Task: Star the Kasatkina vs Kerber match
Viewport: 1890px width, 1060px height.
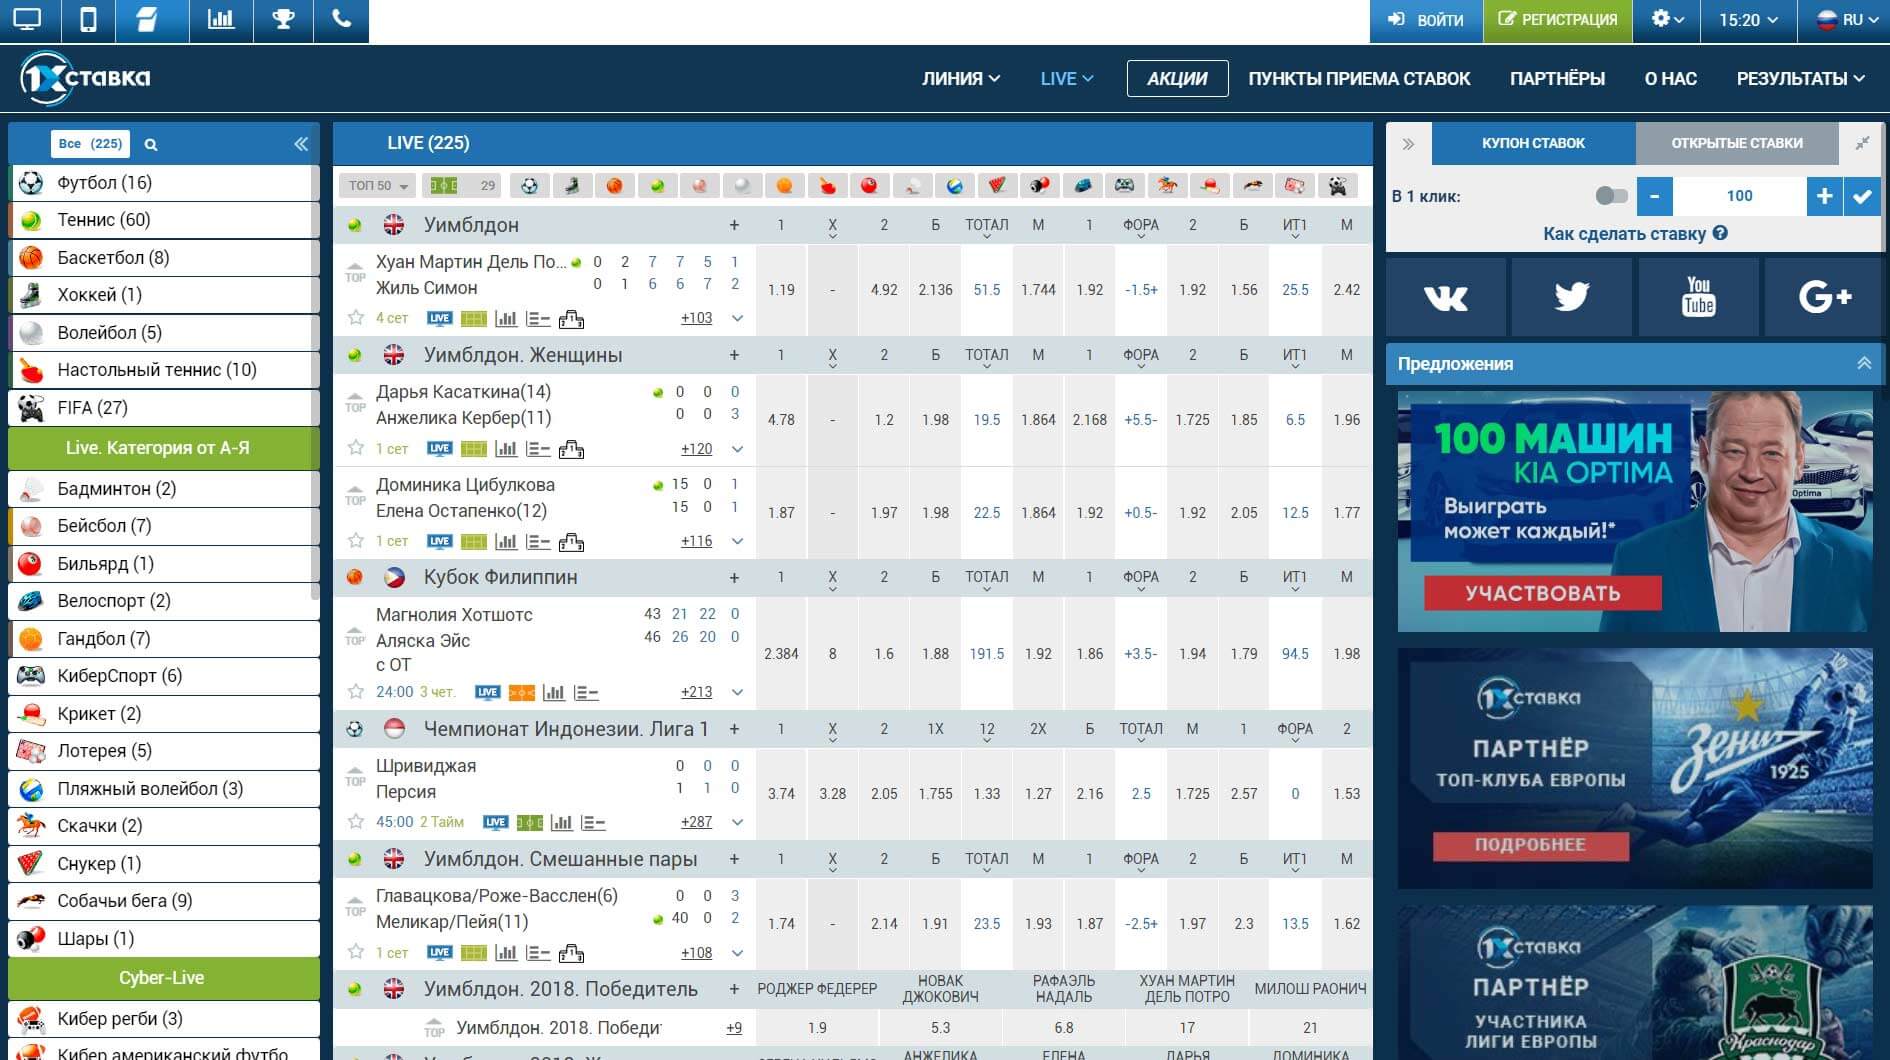Action: [x=355, y=448]
